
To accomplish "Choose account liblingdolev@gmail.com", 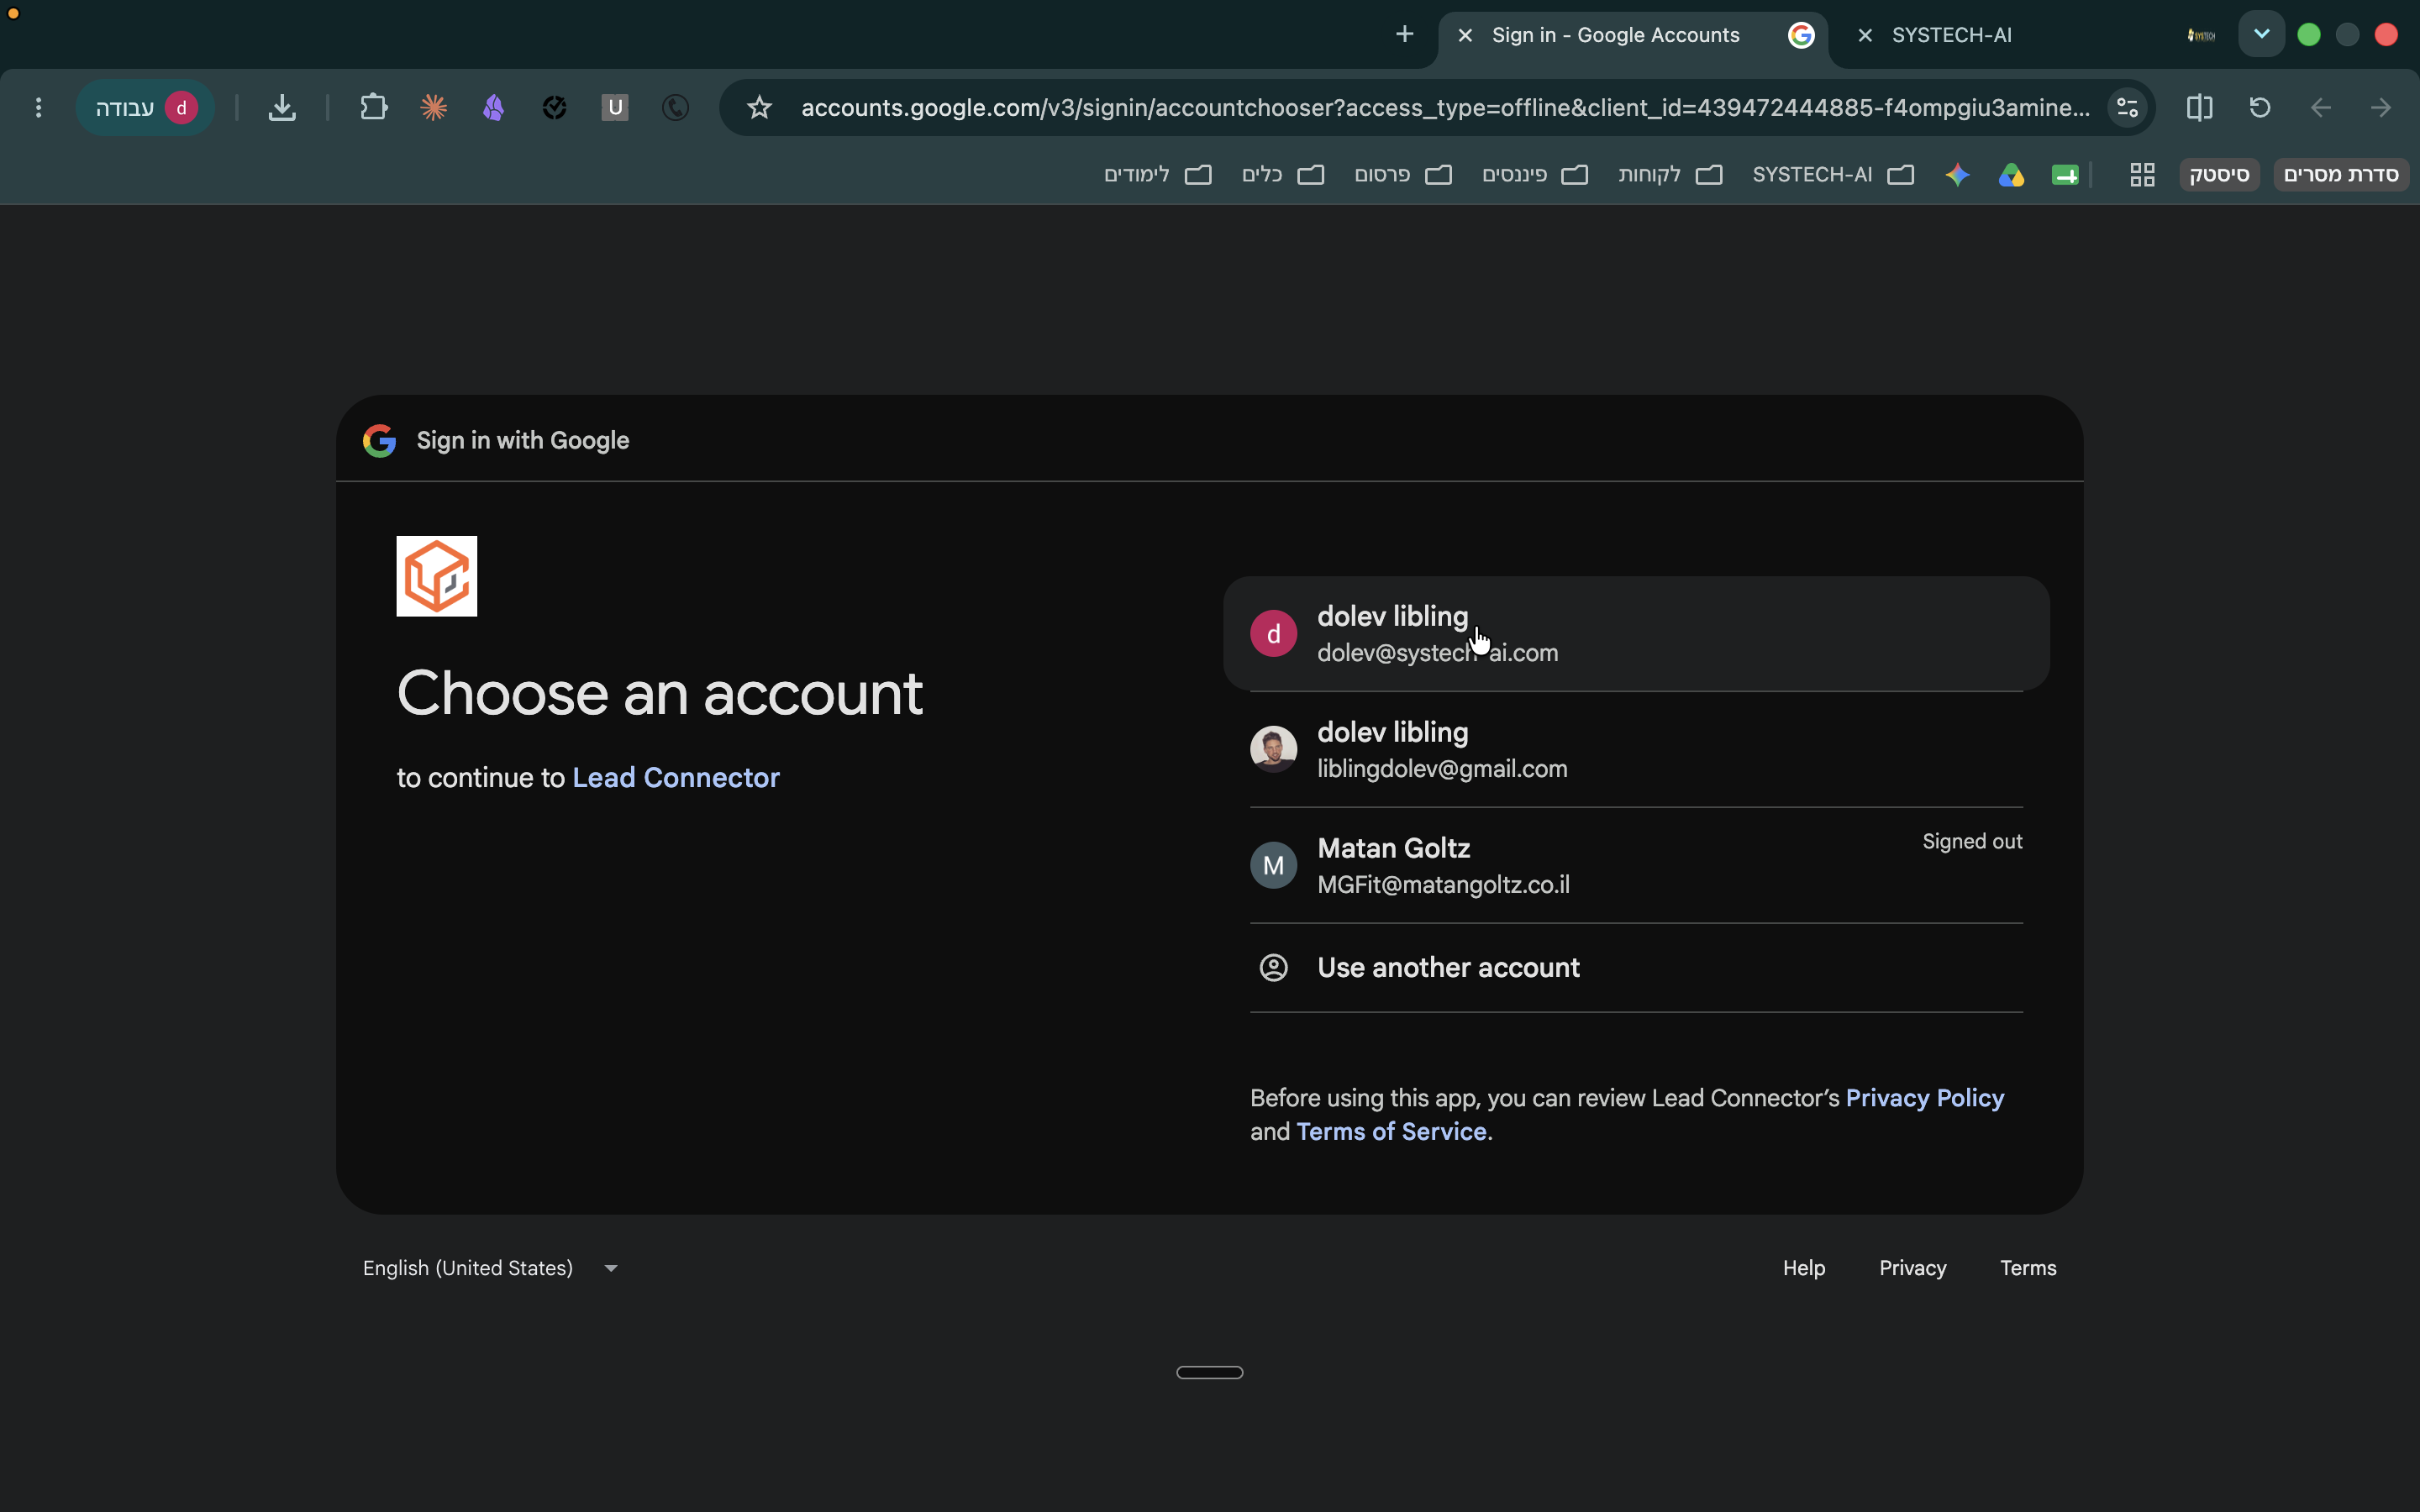I will click(x=1636, y=749).
